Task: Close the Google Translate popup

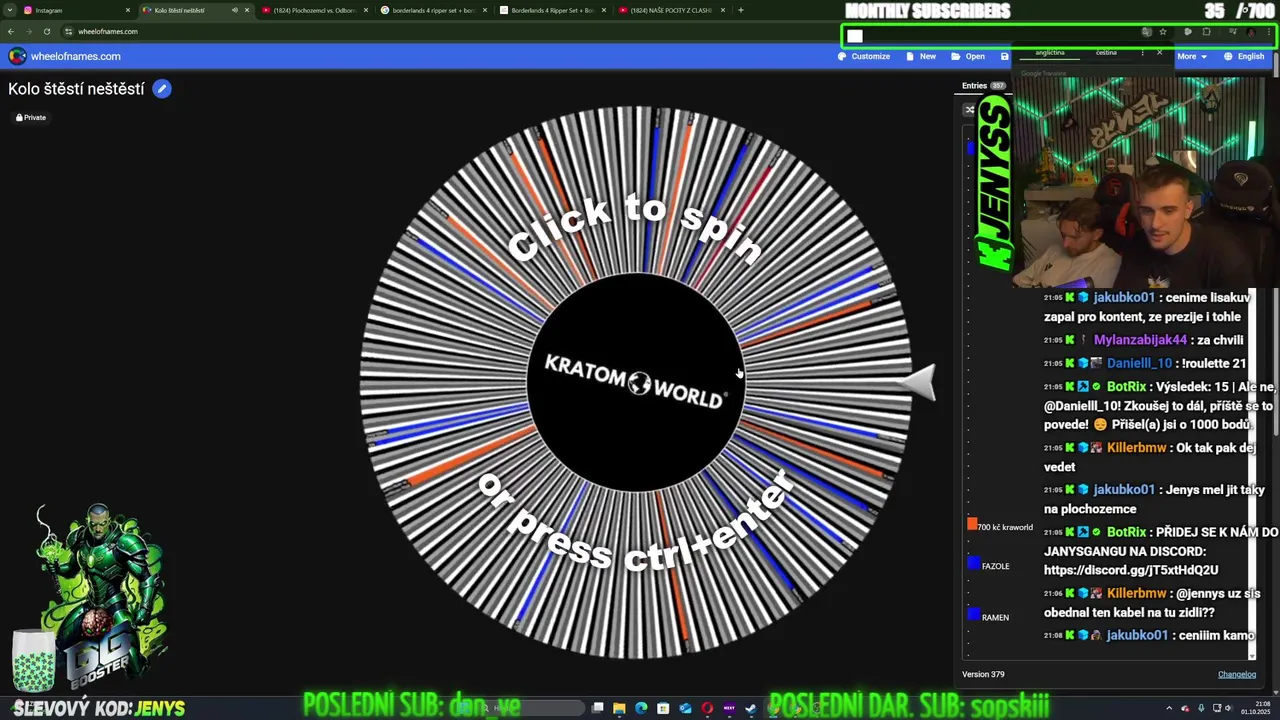Action: point(1160,52)
